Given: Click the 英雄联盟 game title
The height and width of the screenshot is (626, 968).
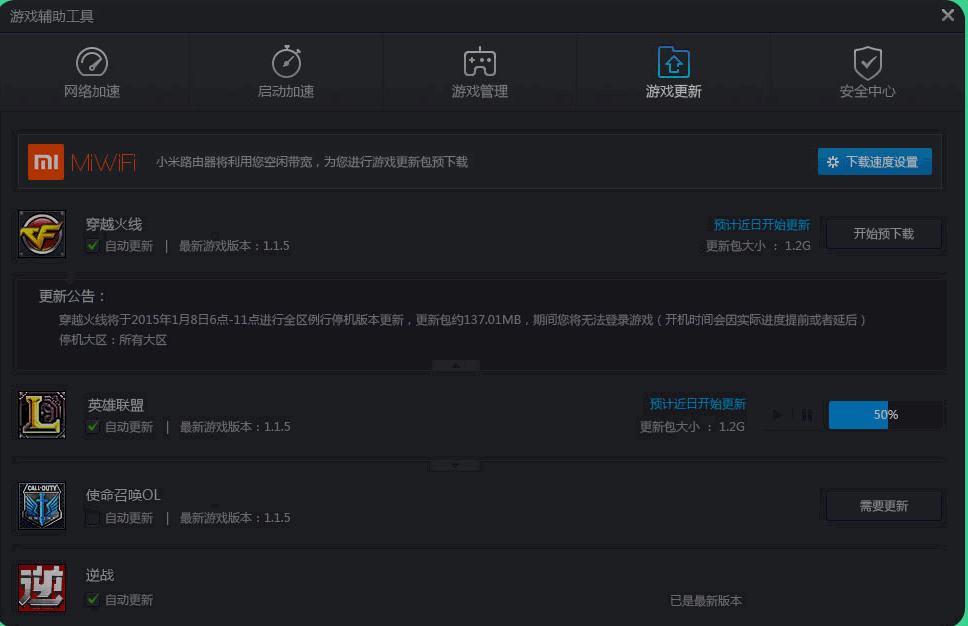Looking at the screenshot, I should pos(115,405).
